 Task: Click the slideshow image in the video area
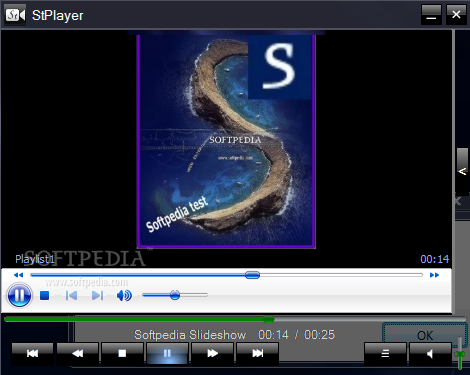pyautogui.click(x=226, y=141)
